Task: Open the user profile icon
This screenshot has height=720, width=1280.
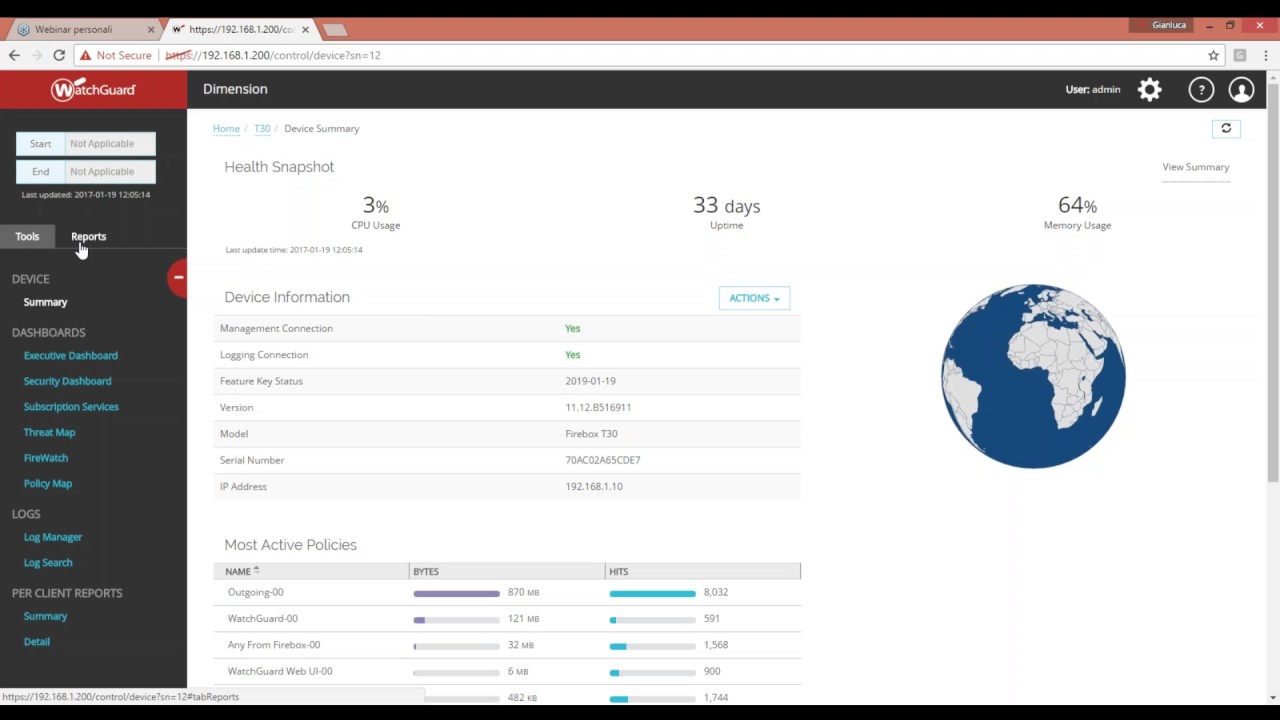Action: [1241, 90]
